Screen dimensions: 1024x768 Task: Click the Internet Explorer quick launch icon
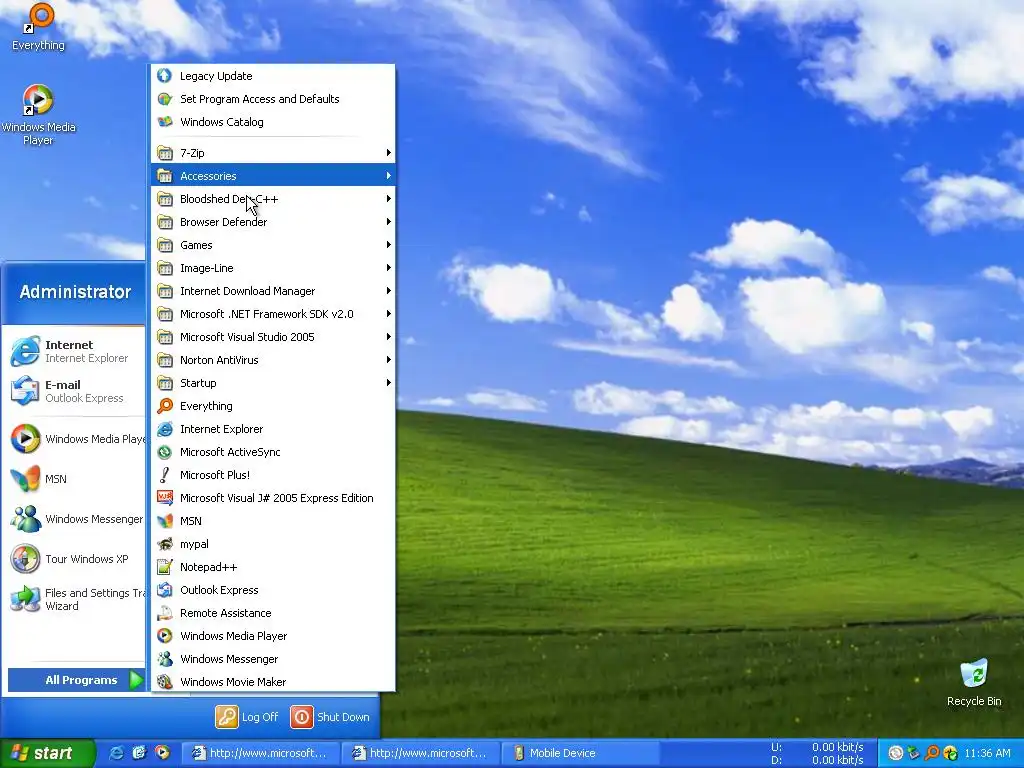(x=116, y=753)
